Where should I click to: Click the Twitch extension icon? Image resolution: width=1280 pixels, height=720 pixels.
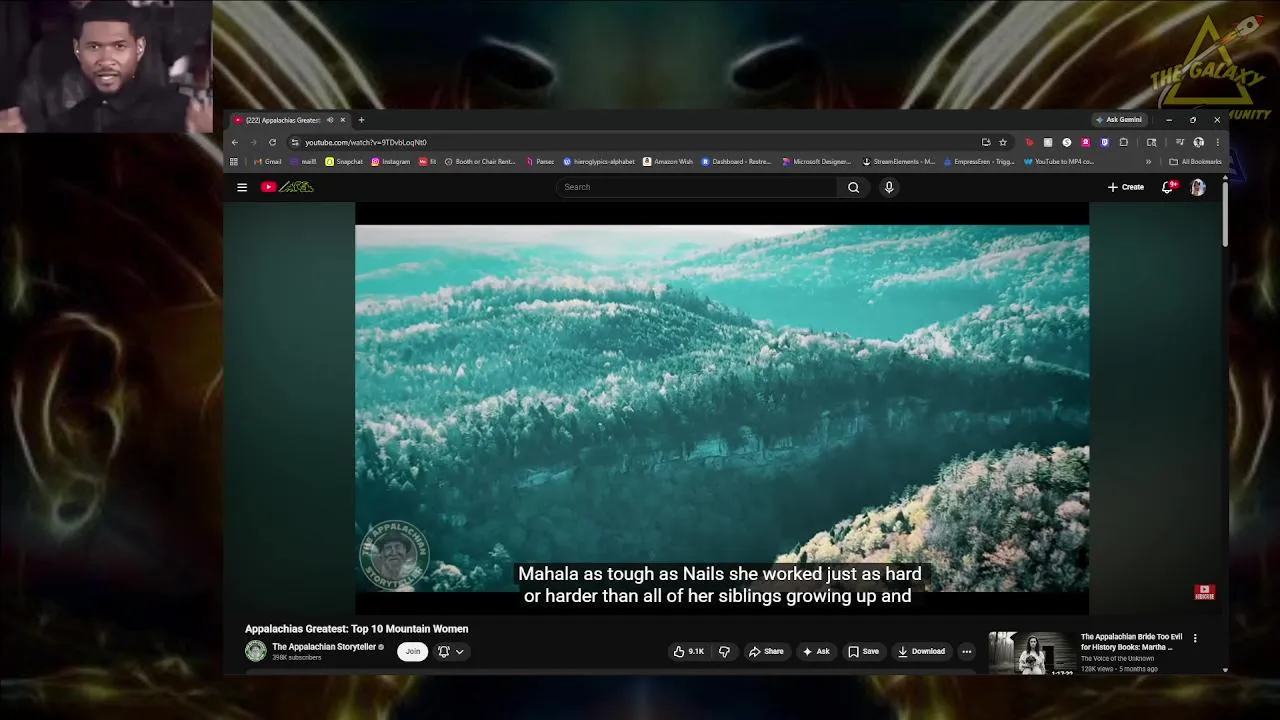tap(1104, 142)
